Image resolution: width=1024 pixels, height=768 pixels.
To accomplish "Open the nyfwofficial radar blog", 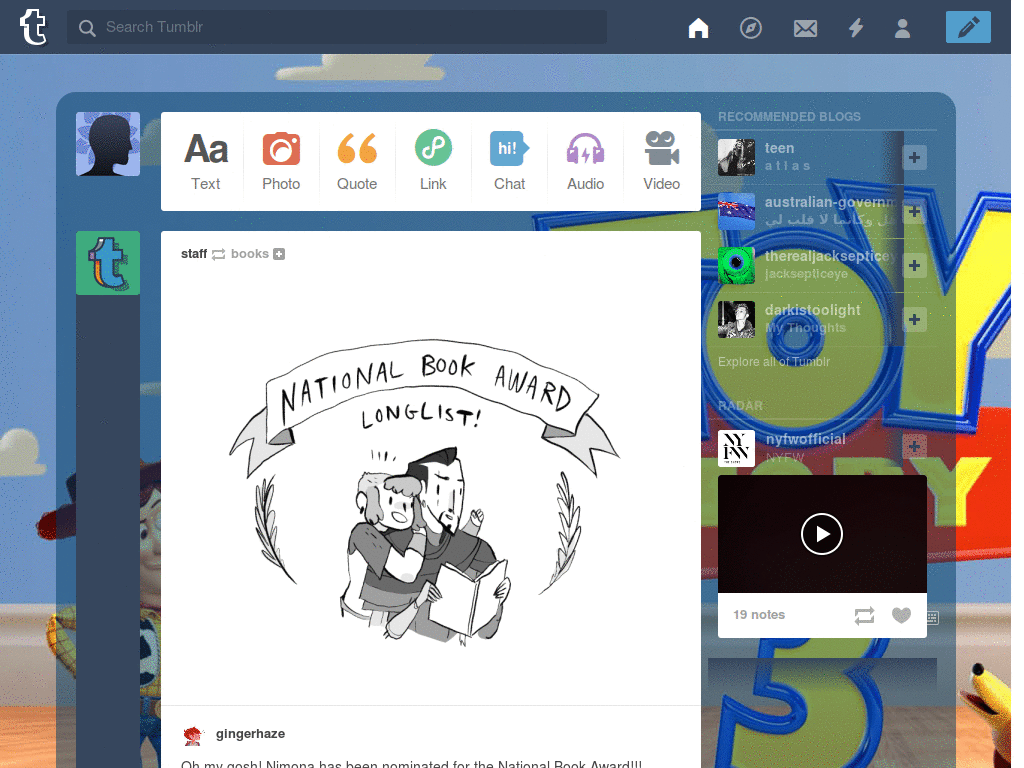I will [x=805, y=440].
